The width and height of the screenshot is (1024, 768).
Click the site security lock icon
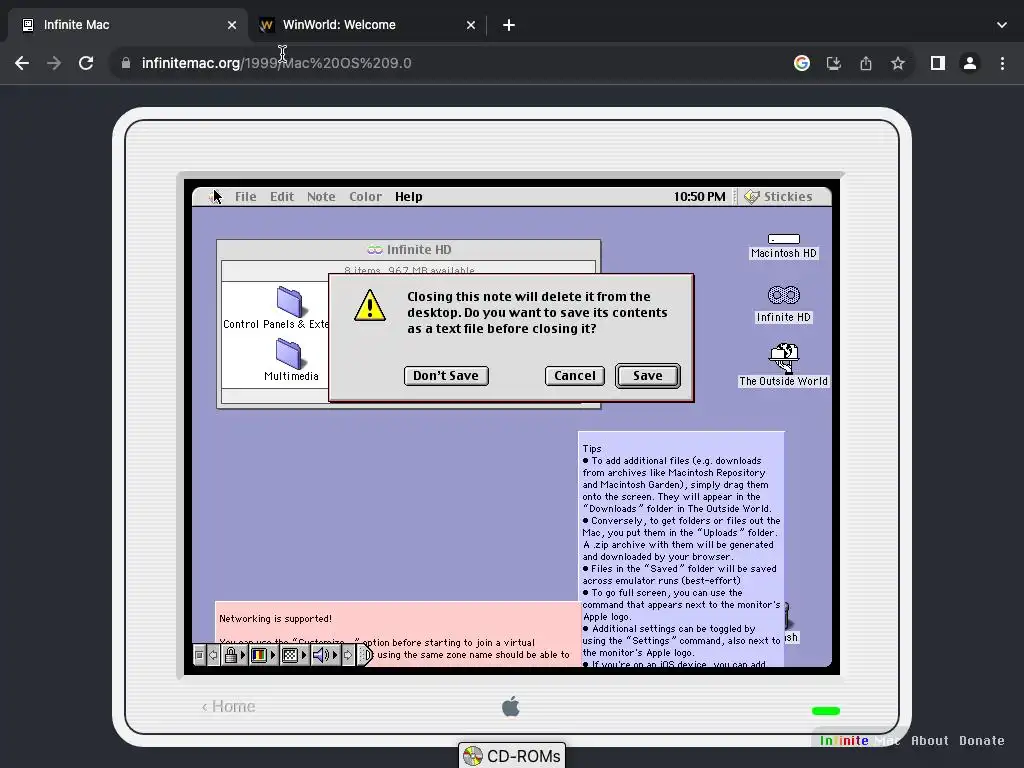(x=126, y=63)
